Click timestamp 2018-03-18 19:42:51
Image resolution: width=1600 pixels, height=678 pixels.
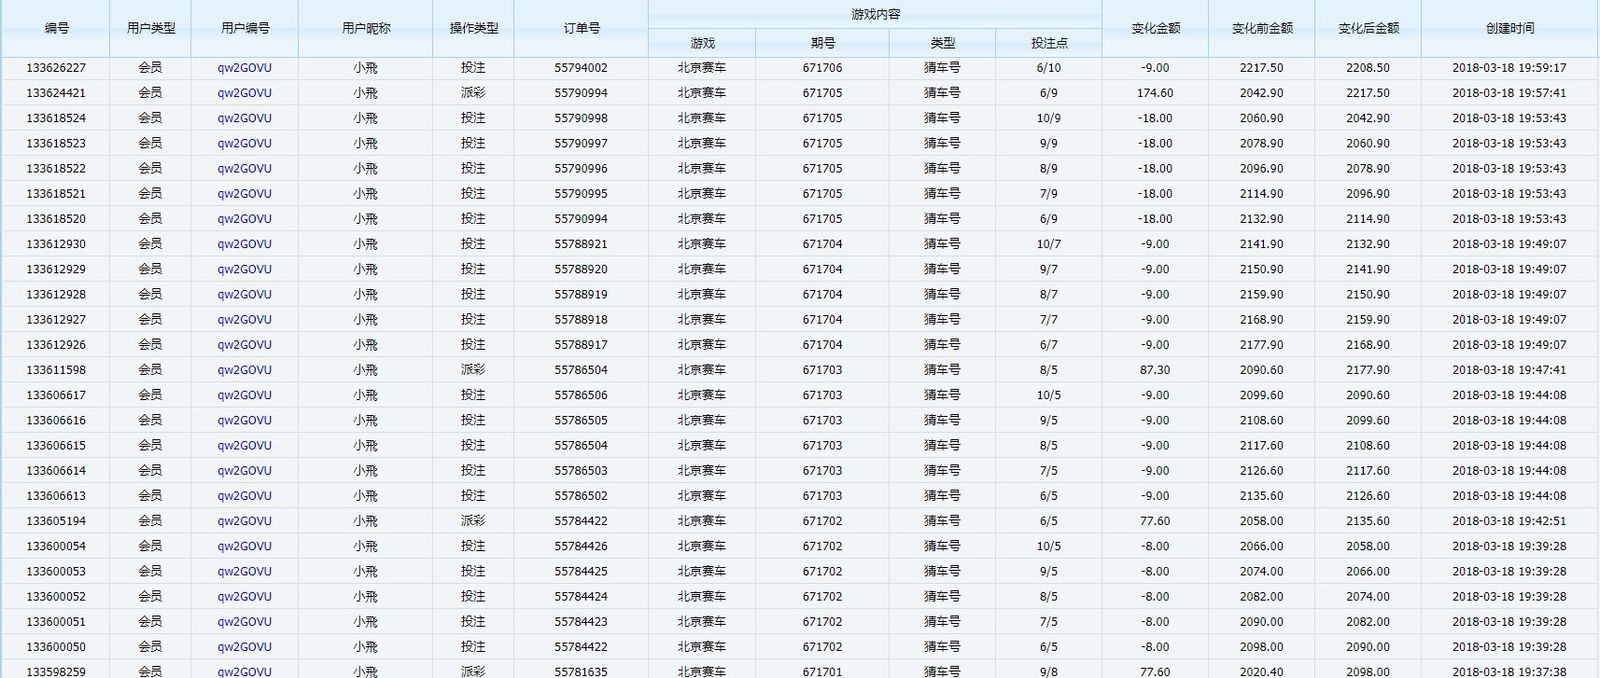[x=1509, y=521]
